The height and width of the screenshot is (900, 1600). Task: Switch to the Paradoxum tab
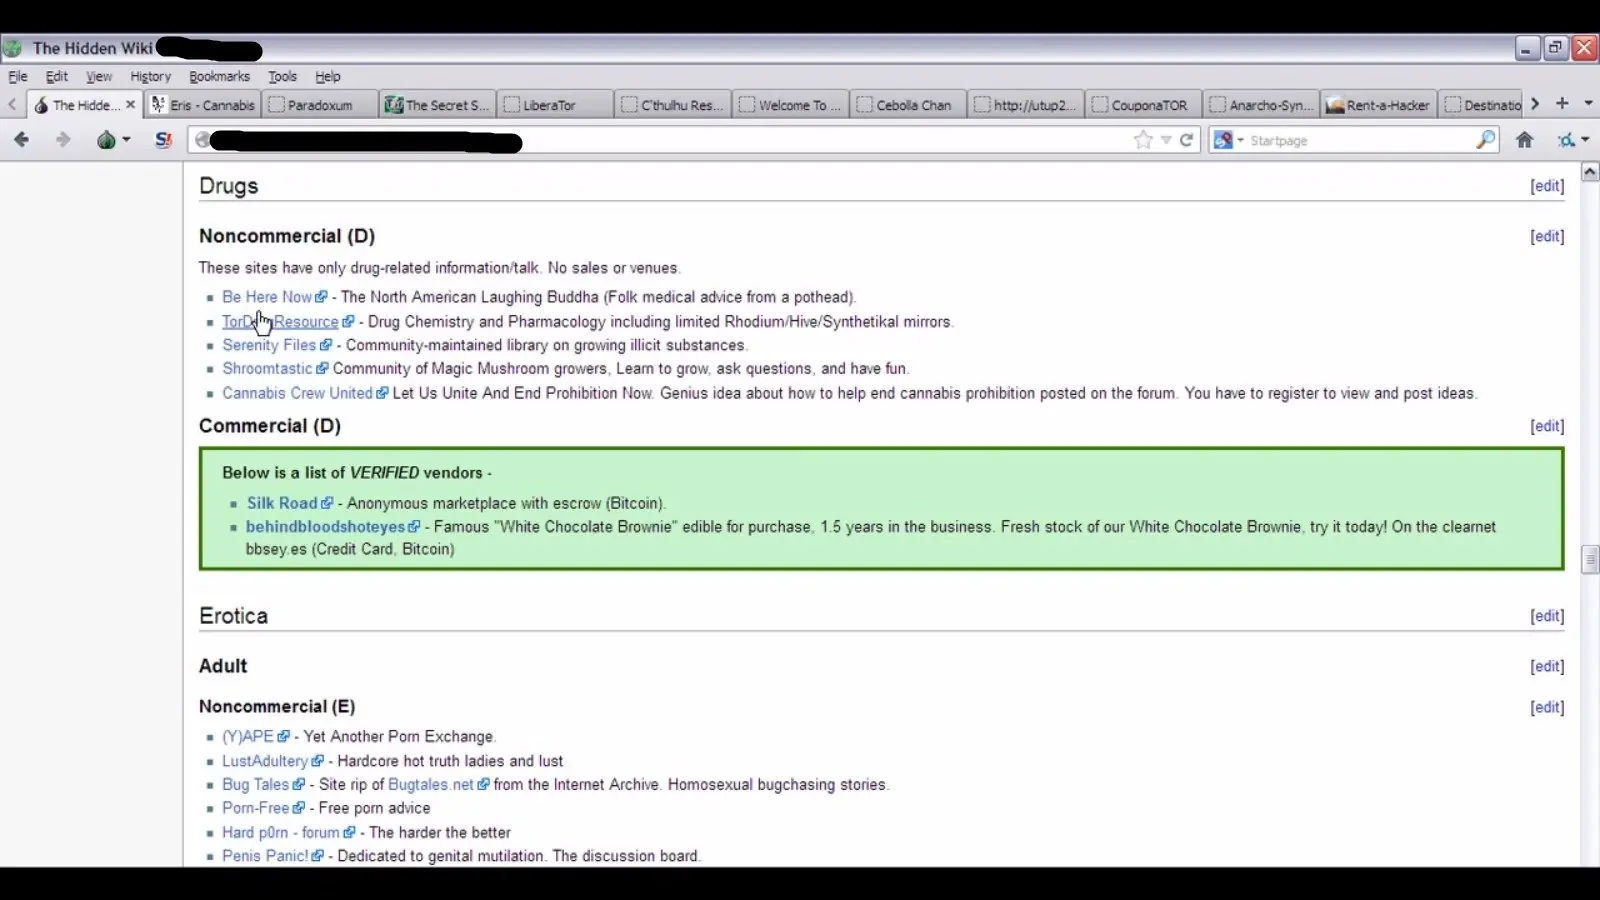320,104
